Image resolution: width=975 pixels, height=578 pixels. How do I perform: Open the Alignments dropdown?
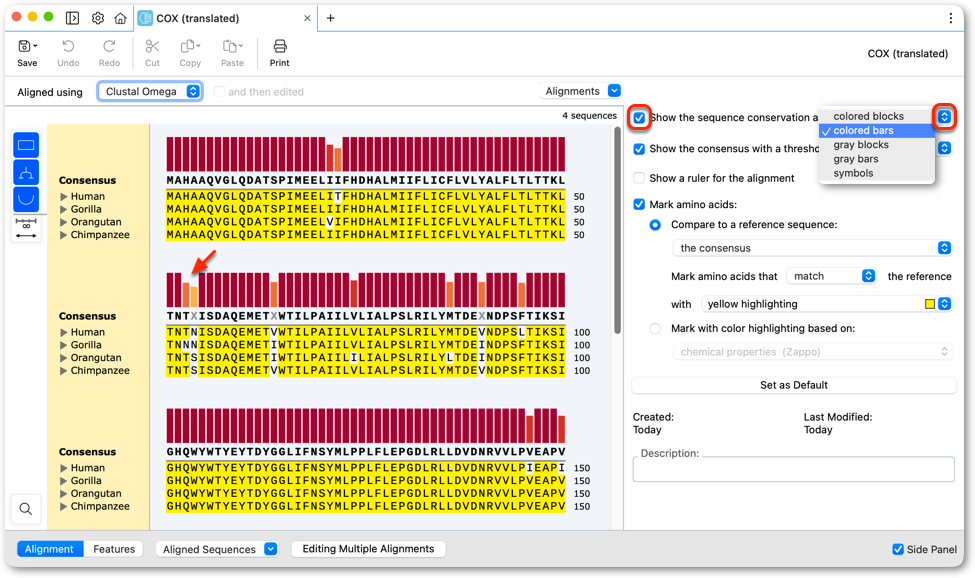pos(581,91)
